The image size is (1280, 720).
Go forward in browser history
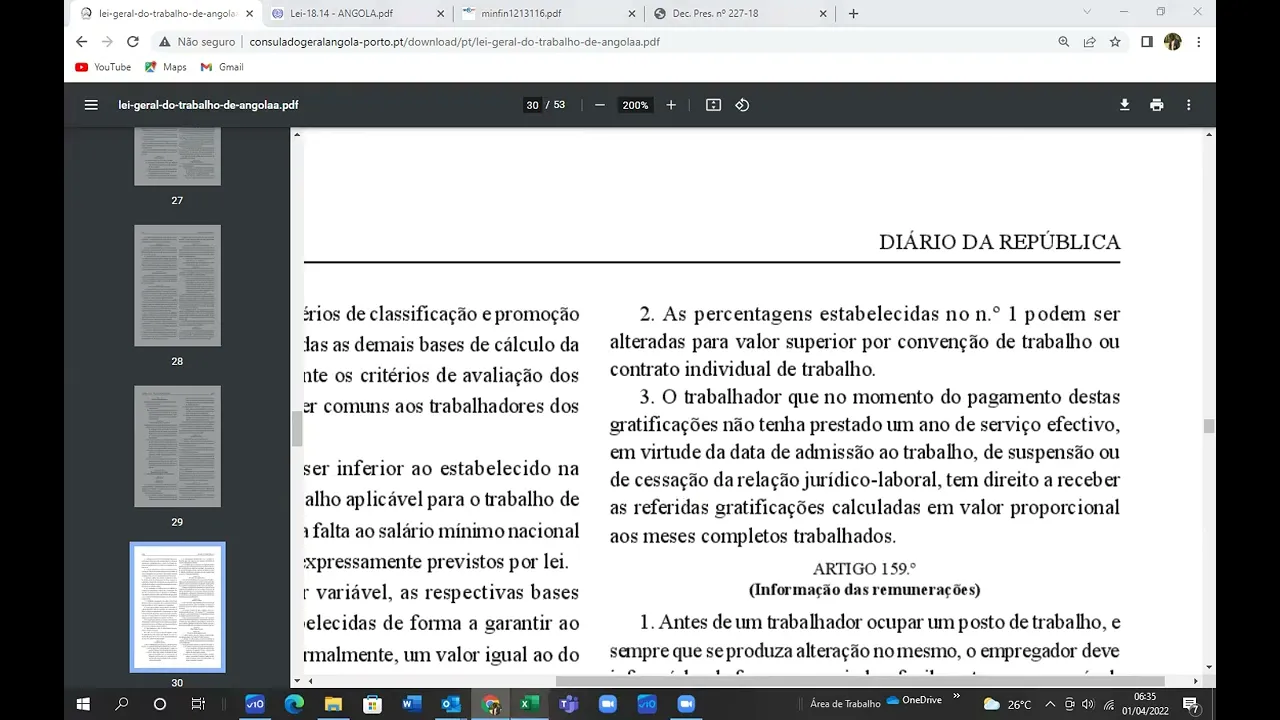[107, 42]
